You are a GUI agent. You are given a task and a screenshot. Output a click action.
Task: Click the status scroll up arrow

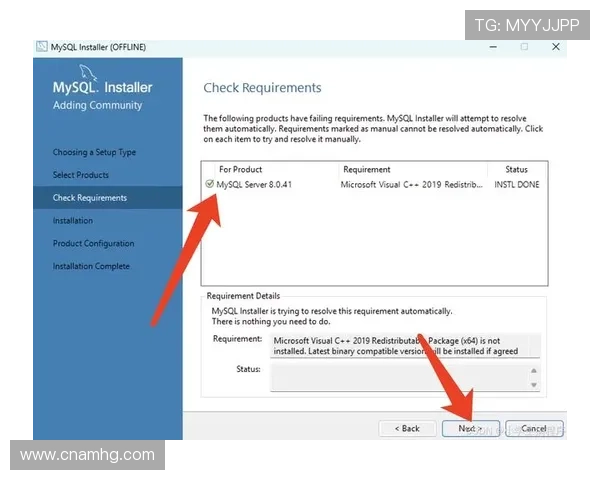tap(534, 369)
